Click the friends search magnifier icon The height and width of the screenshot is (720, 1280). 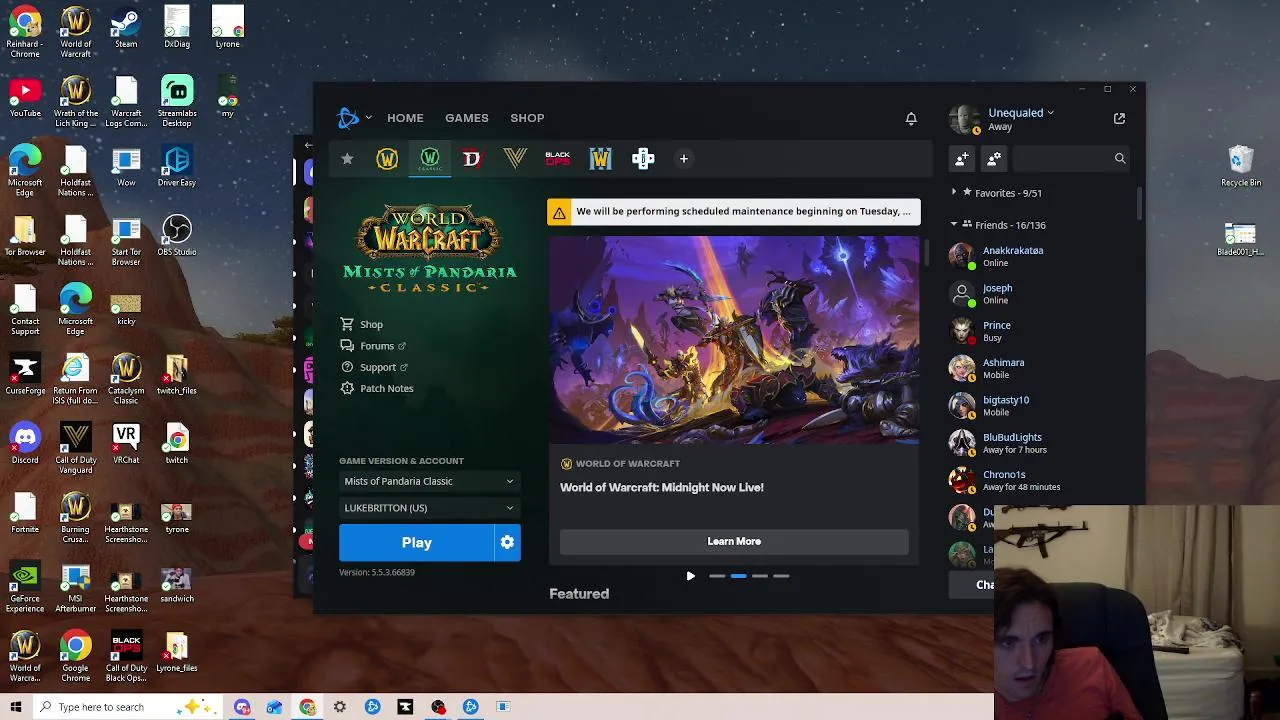(1120, 158)
